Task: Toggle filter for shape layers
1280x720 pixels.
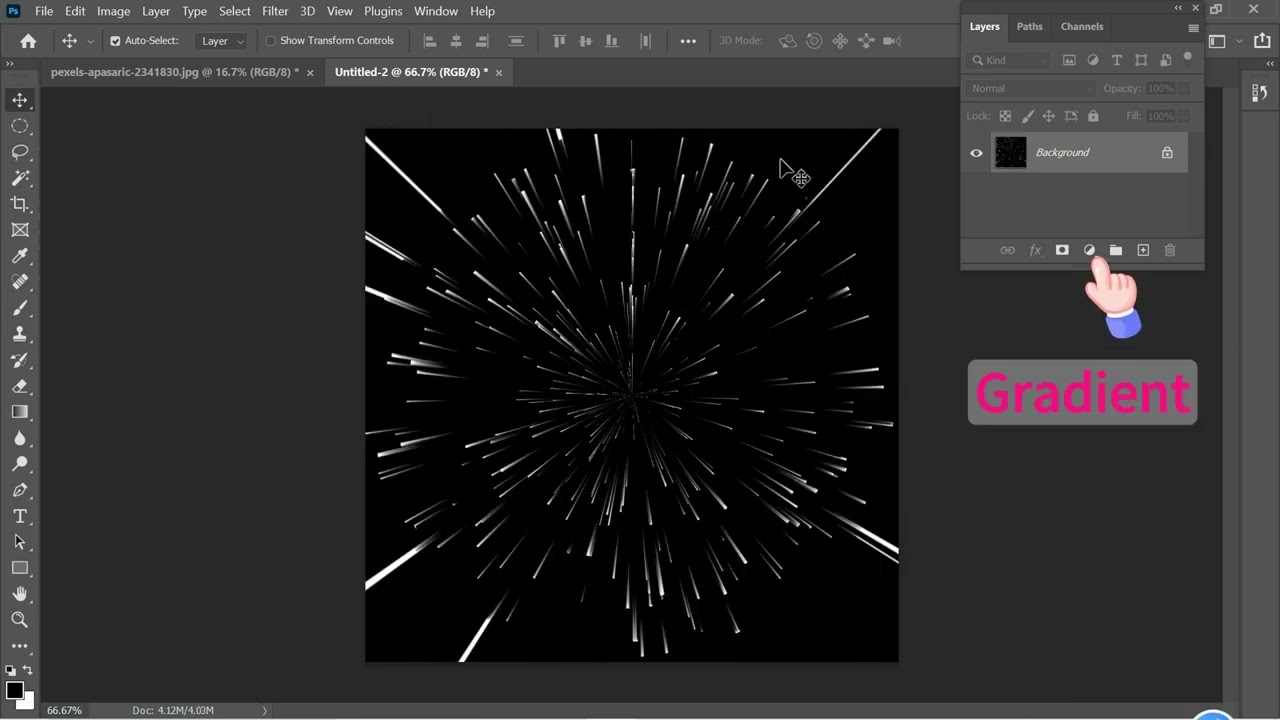Action: [x=1141, y=60]
